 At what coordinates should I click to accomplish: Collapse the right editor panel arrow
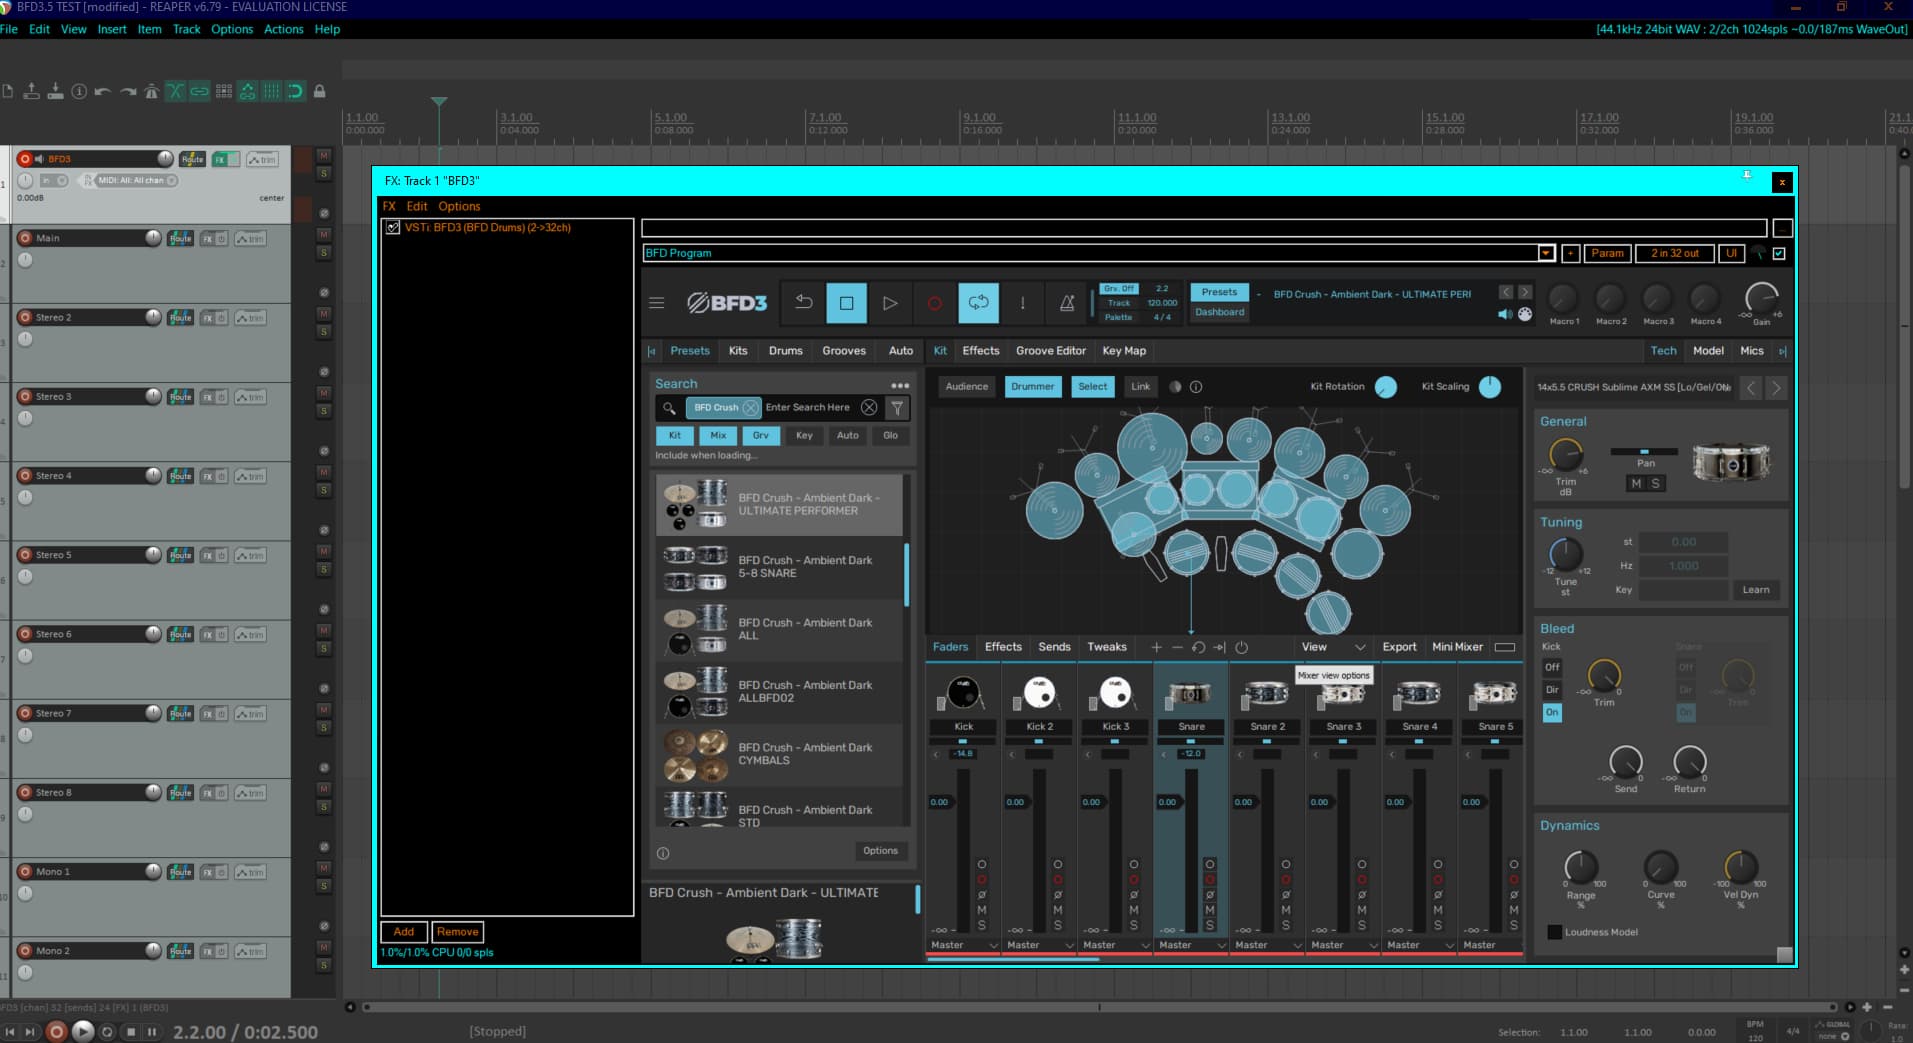click(x=1782, y=351)
